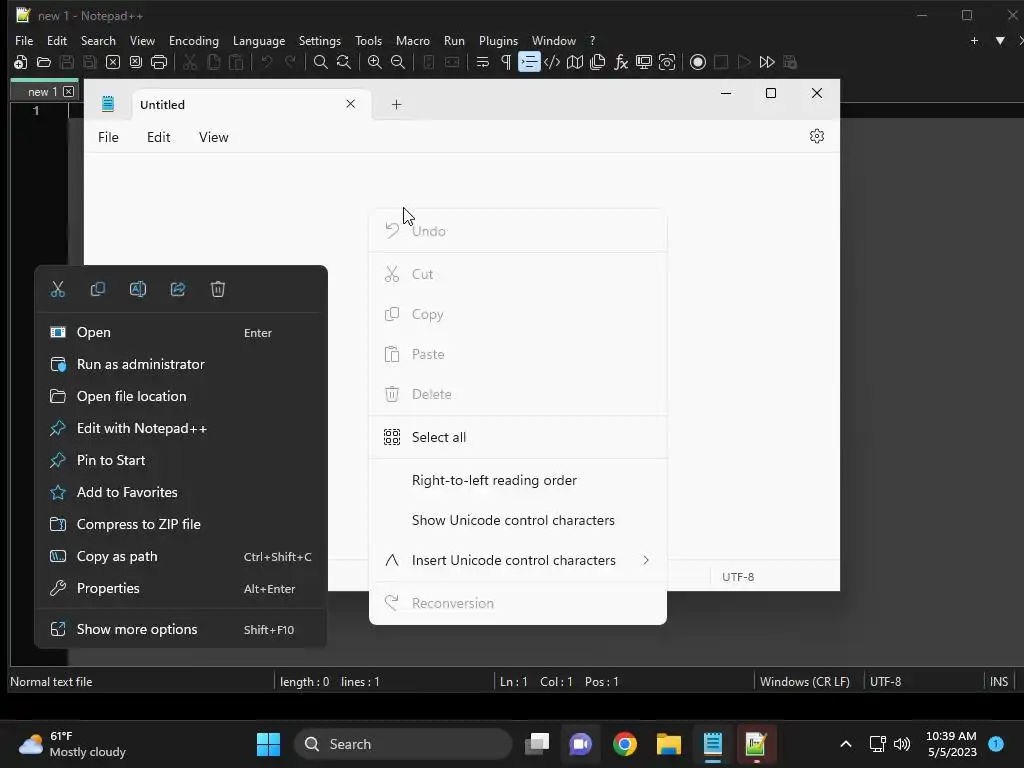
Task: Toggle the highlighted indent guide toolbar button
Action: 529,62
